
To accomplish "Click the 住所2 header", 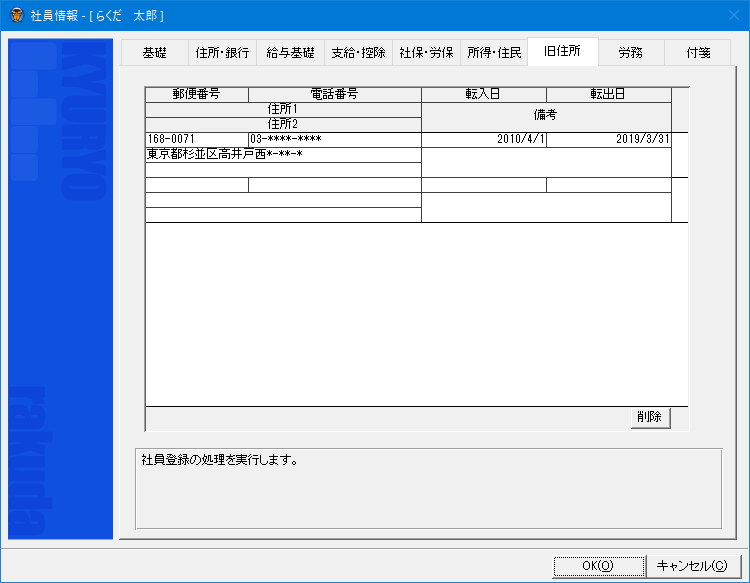I will 283,124.
